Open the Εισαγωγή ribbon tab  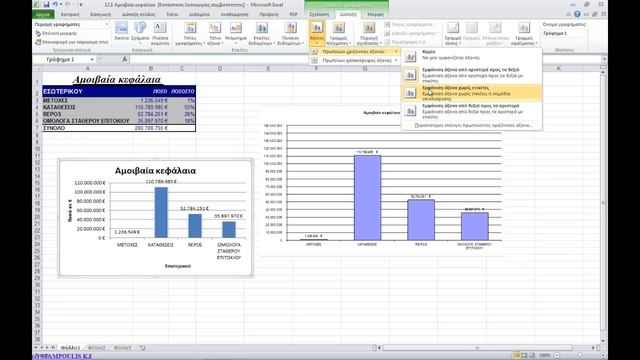coord(100,14)
